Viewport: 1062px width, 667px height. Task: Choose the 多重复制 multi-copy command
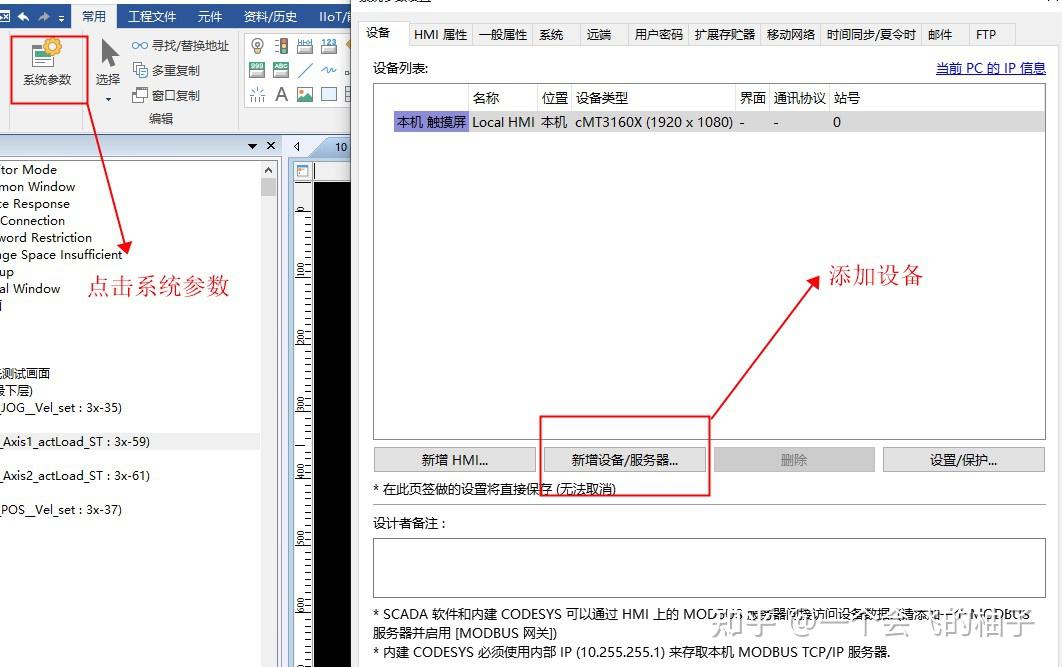[167, 70]
